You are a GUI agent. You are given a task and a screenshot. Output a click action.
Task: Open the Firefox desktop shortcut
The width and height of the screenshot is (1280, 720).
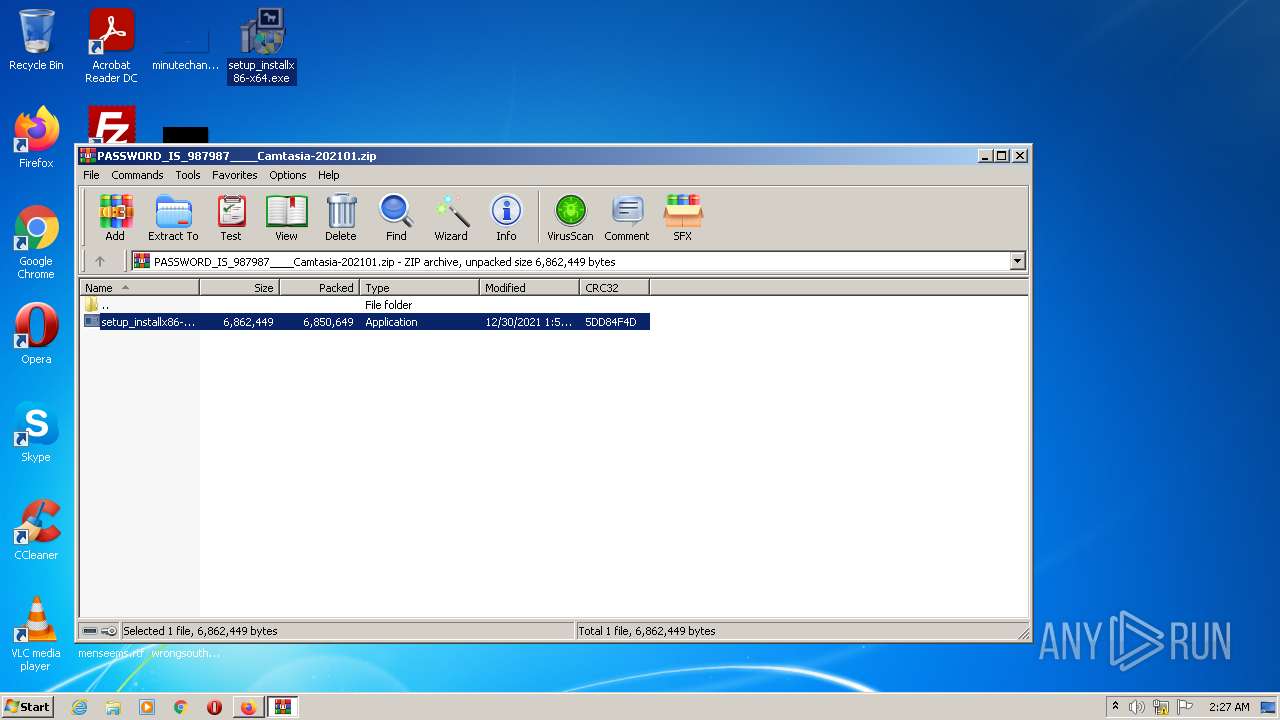click(36, 138)
